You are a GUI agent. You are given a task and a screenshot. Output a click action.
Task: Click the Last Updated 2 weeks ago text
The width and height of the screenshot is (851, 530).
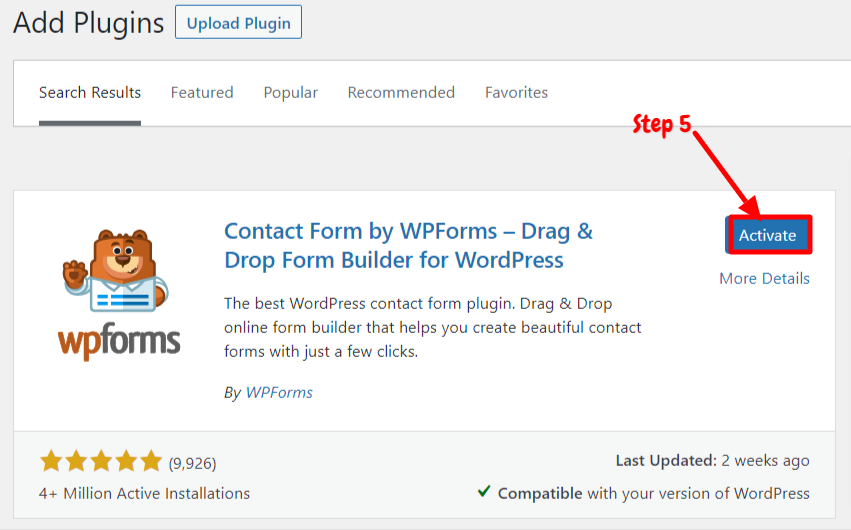click(x=712, y=461)
